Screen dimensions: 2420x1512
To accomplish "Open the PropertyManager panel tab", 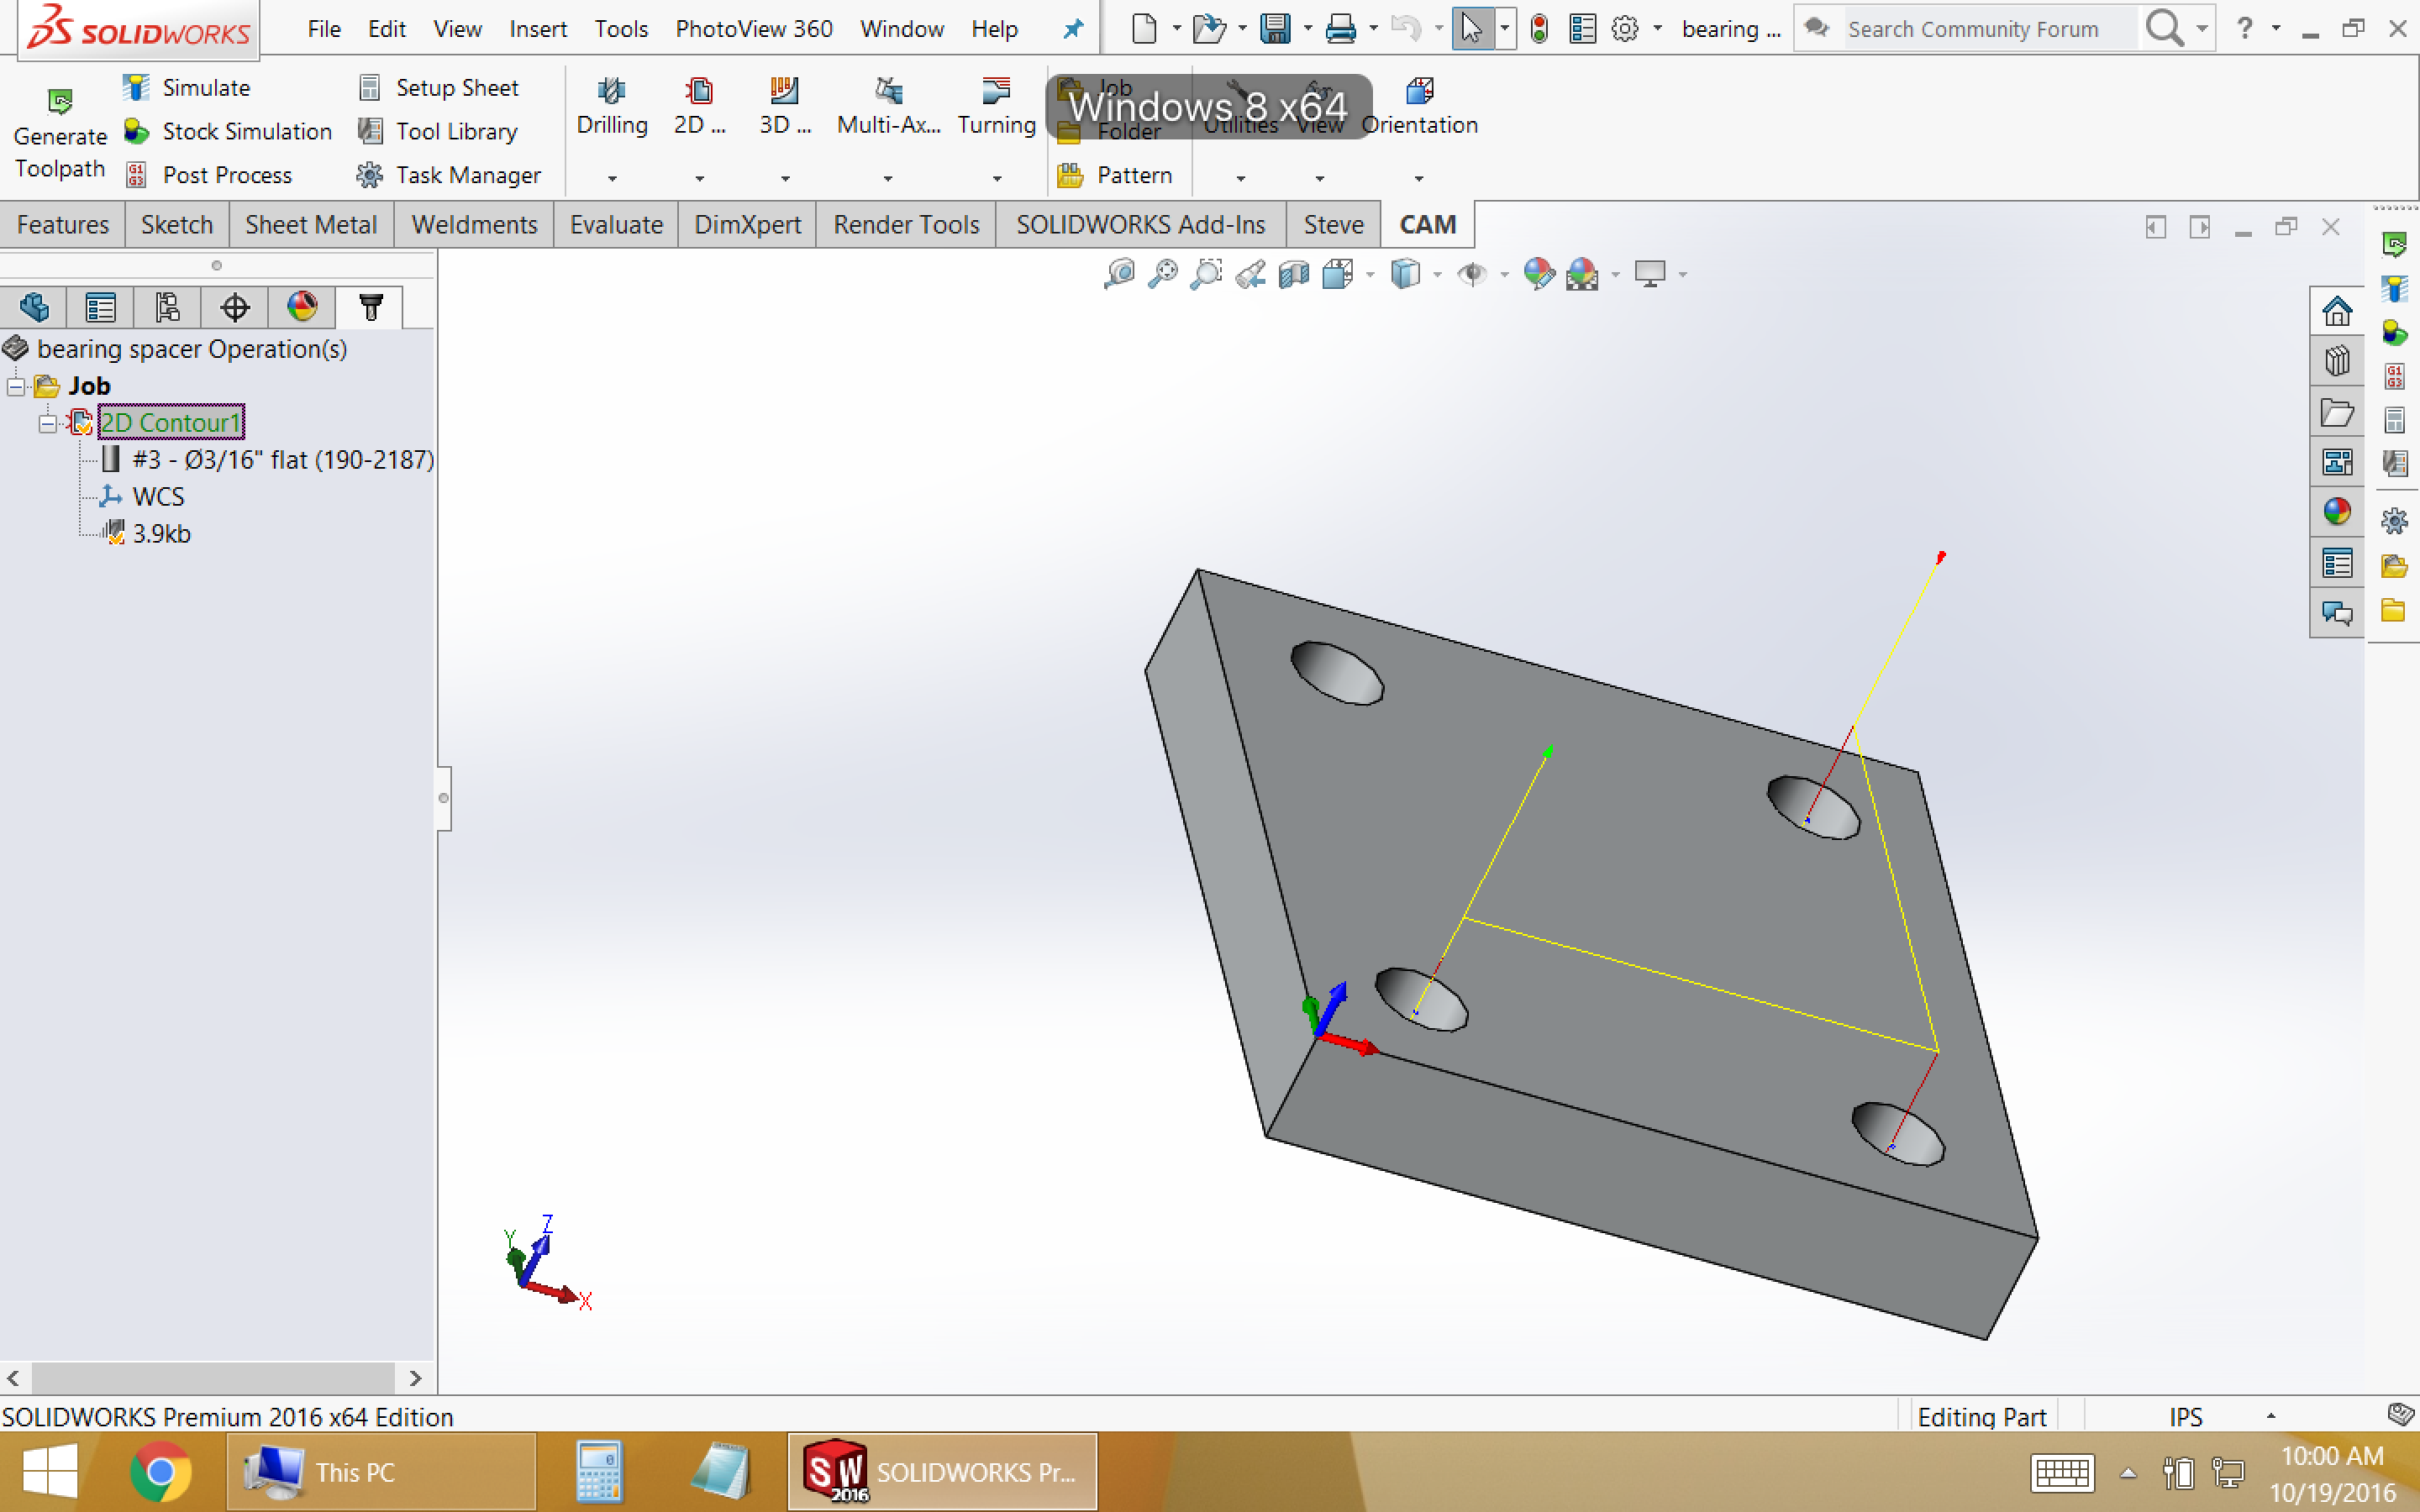I will [x=101, y=307].
